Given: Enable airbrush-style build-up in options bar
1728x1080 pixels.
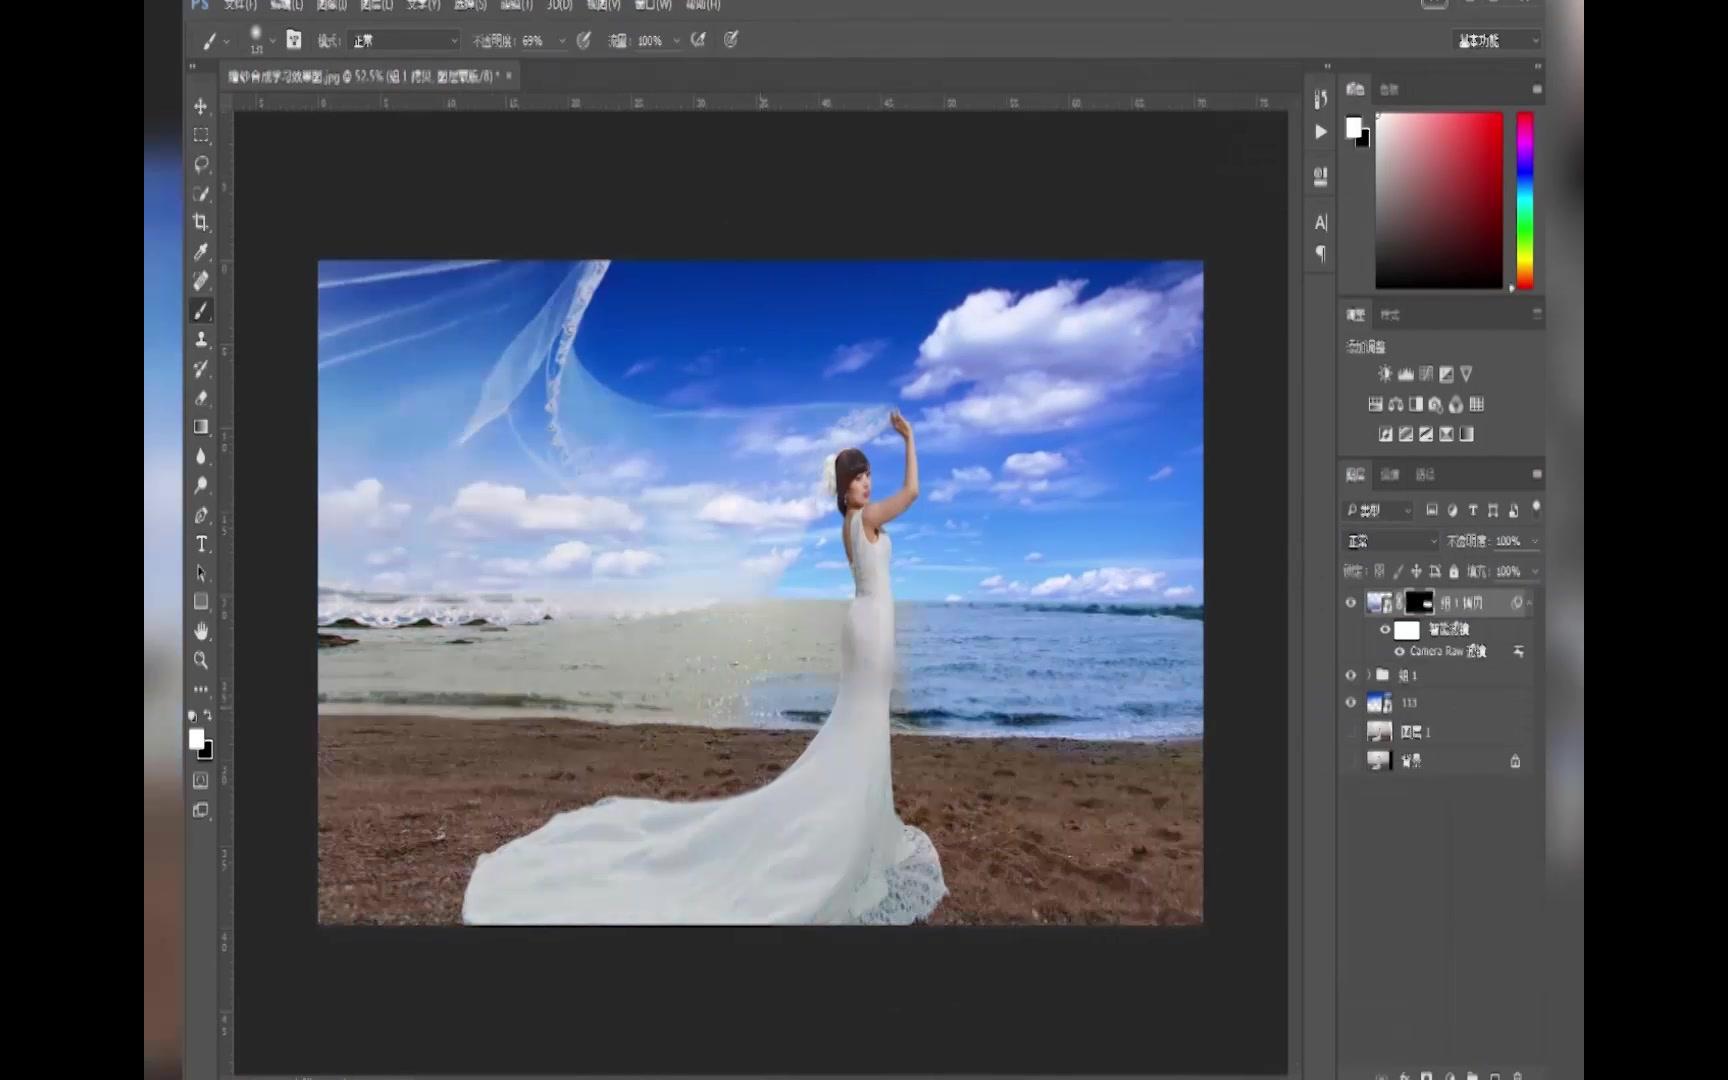Looking at the screenshot, I should [x=698, y=40].
